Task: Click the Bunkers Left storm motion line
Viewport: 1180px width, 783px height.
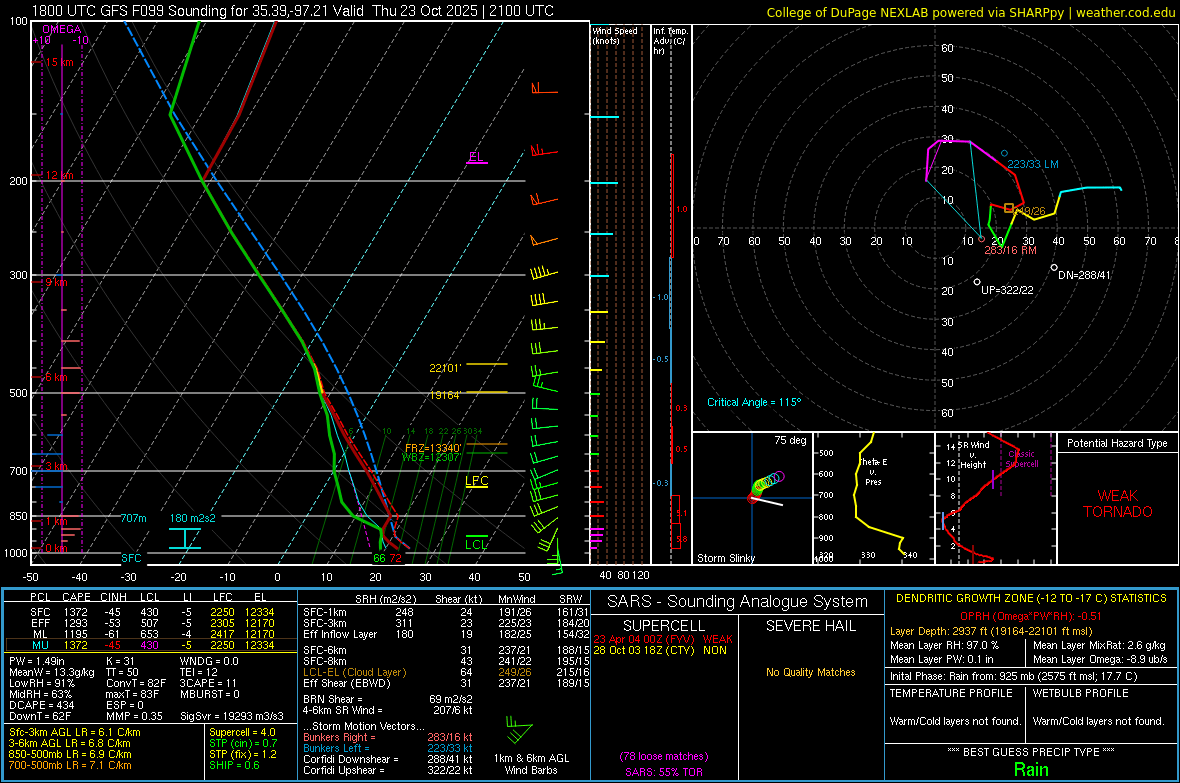Action: point(388,748)
